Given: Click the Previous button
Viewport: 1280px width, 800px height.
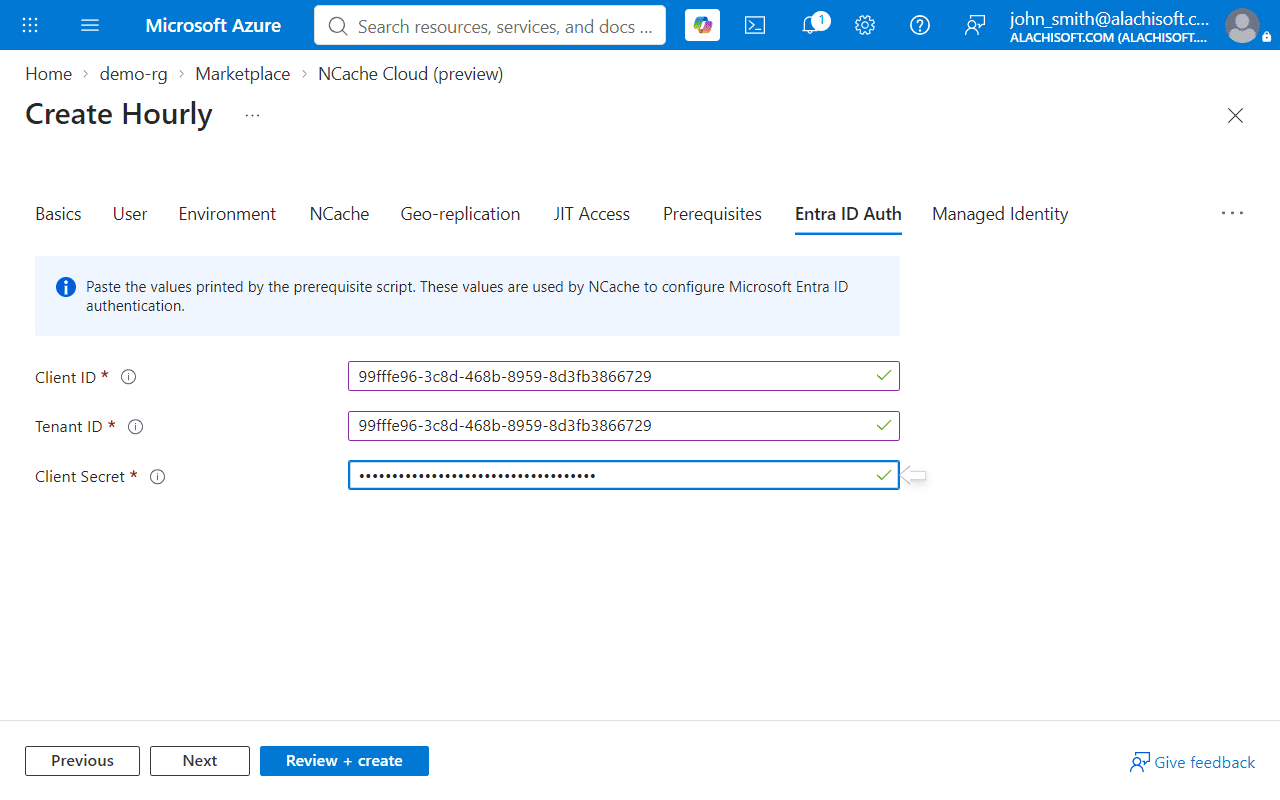Looking at the screenshot, I should [x=83, y=761].
